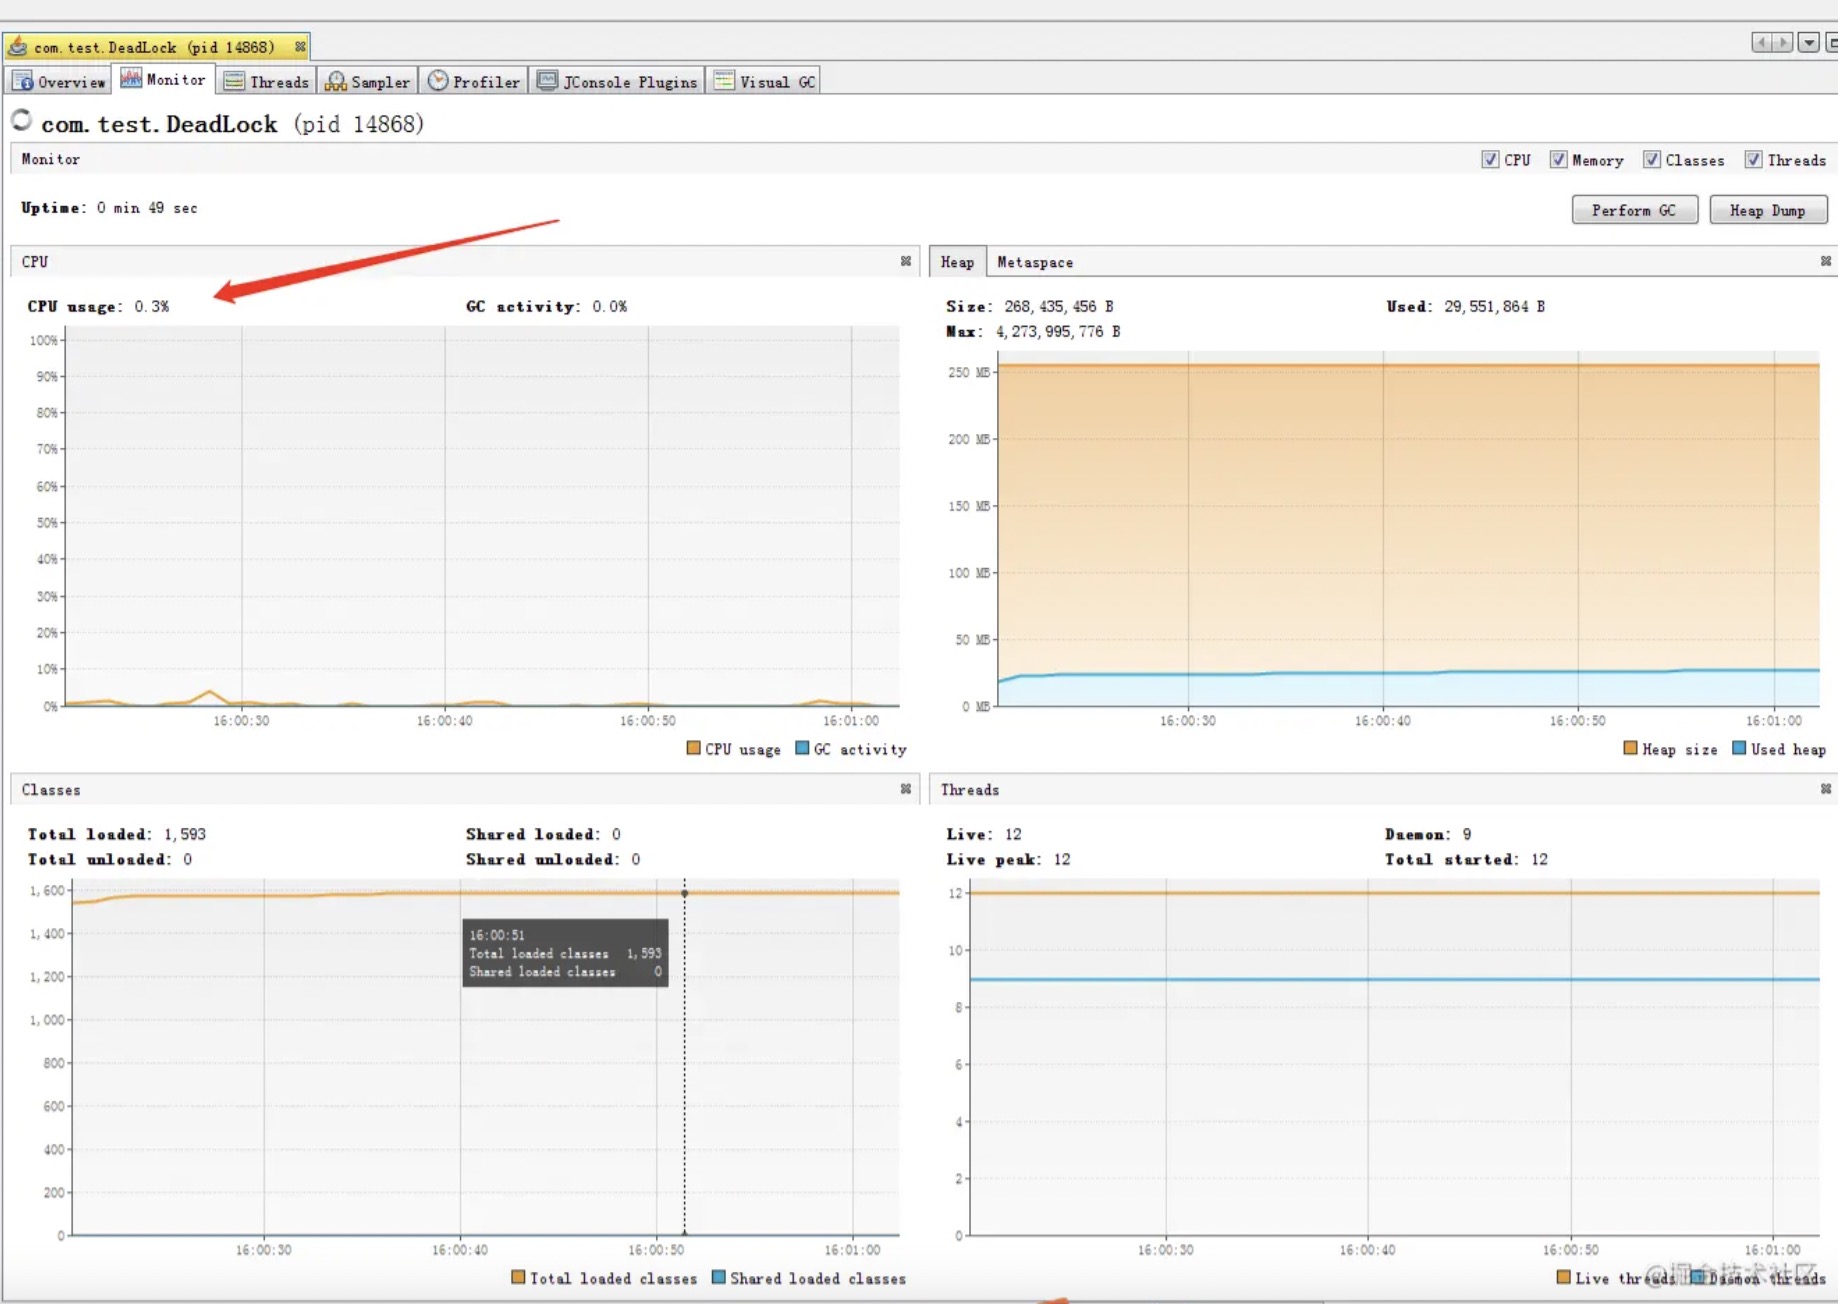Click the 16:00:51 classes chart tooltip
Image resolution: width=1838 pixels, height=1304 pixels.
tap(565, 953)
